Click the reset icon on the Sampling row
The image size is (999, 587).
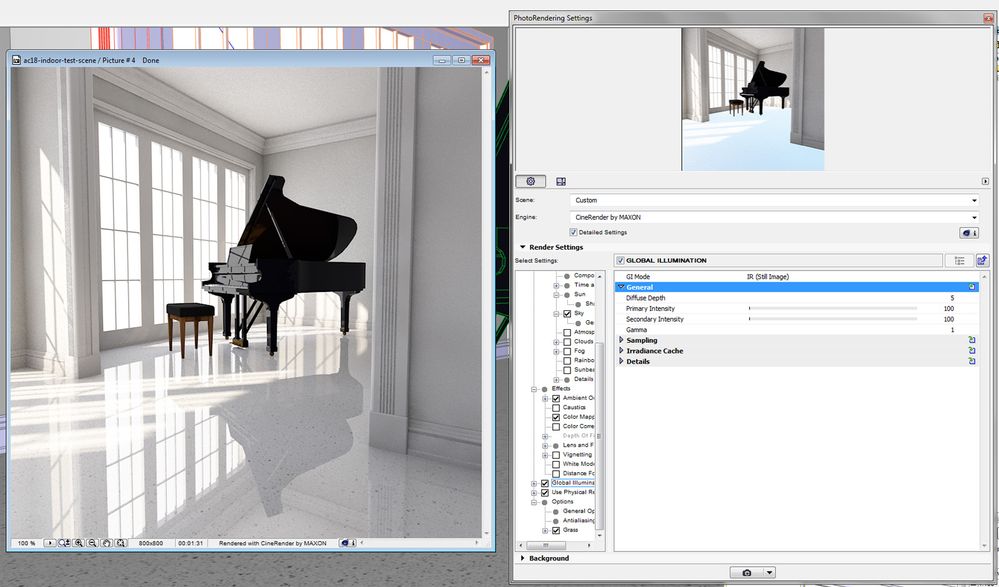point(972,340)
